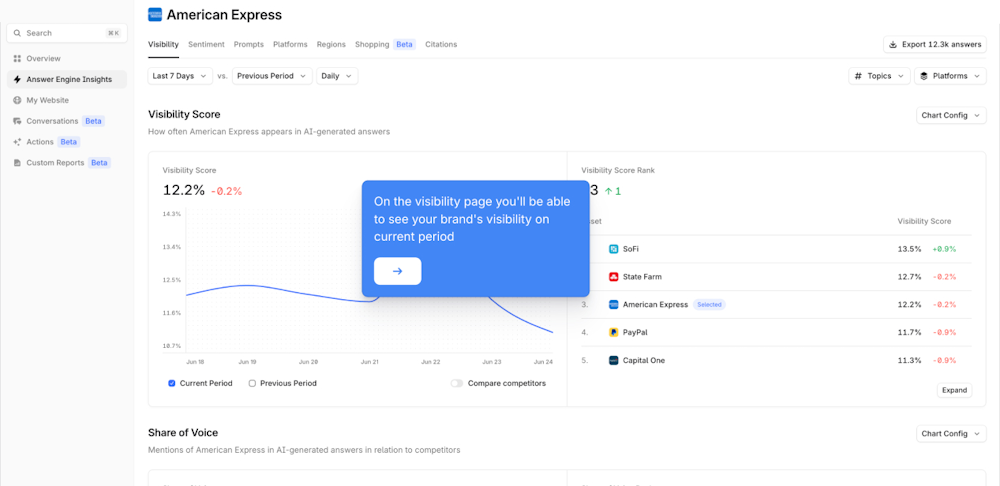This screenshot has width=1000, height=486.
Task: Click the My Website globe icon
Action: 17,100
